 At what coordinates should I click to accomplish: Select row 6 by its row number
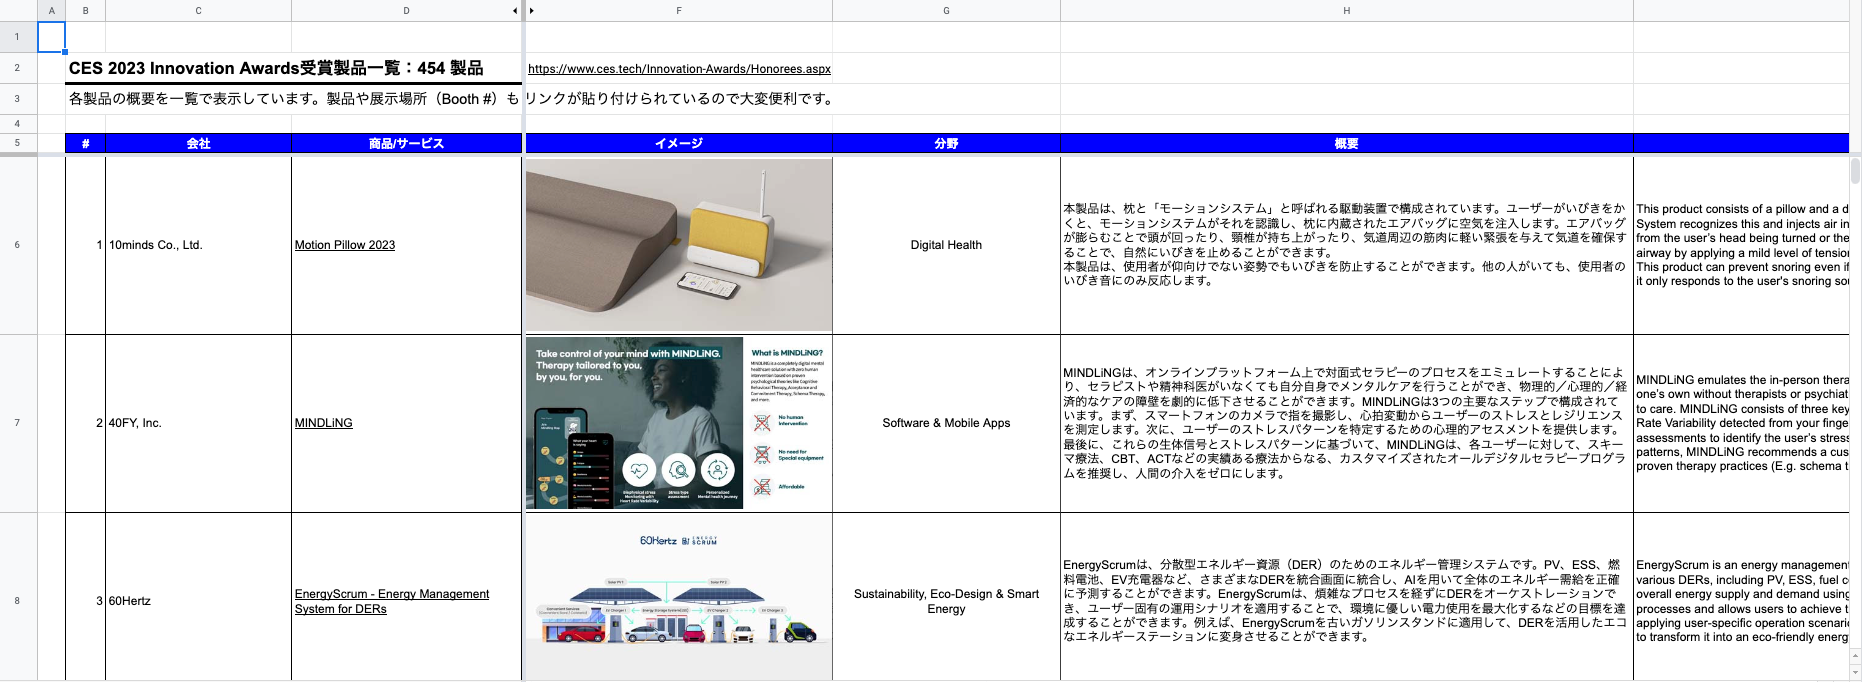pyautogui.click(x=17, y=245)
